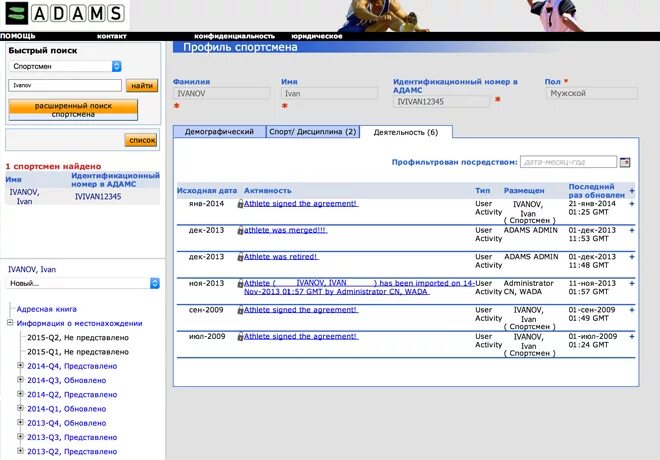This screenshot has height=460, width=660.
Task: Click lock icon beside 'athlete was merged!!!'
Action: [x=240, y=230]
